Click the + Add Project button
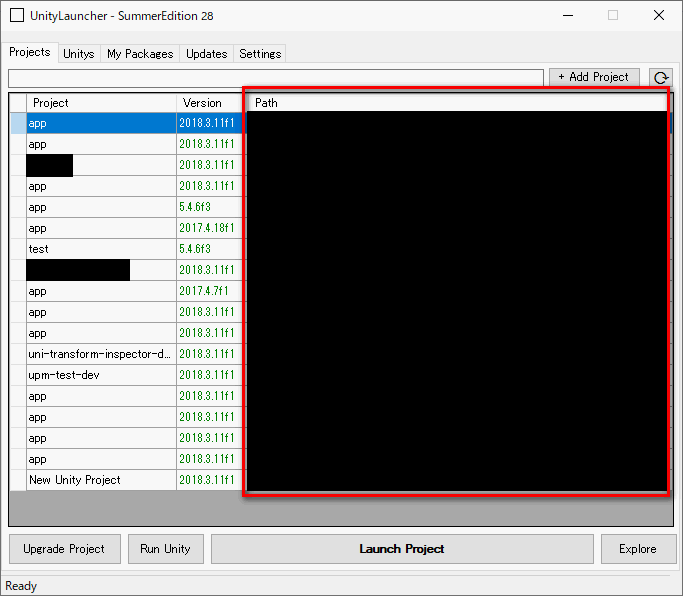The image size is (683, 596). pyautogui.click(x=594, y=77)
